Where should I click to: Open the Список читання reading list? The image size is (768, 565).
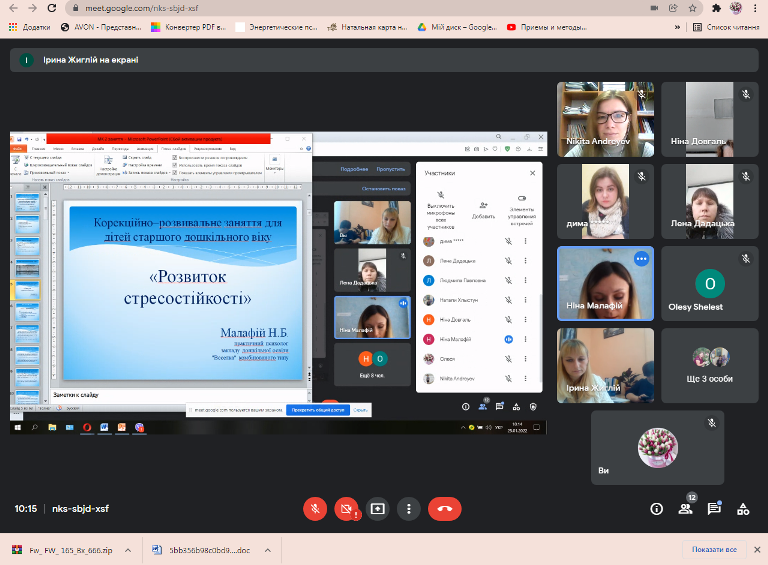726,27
